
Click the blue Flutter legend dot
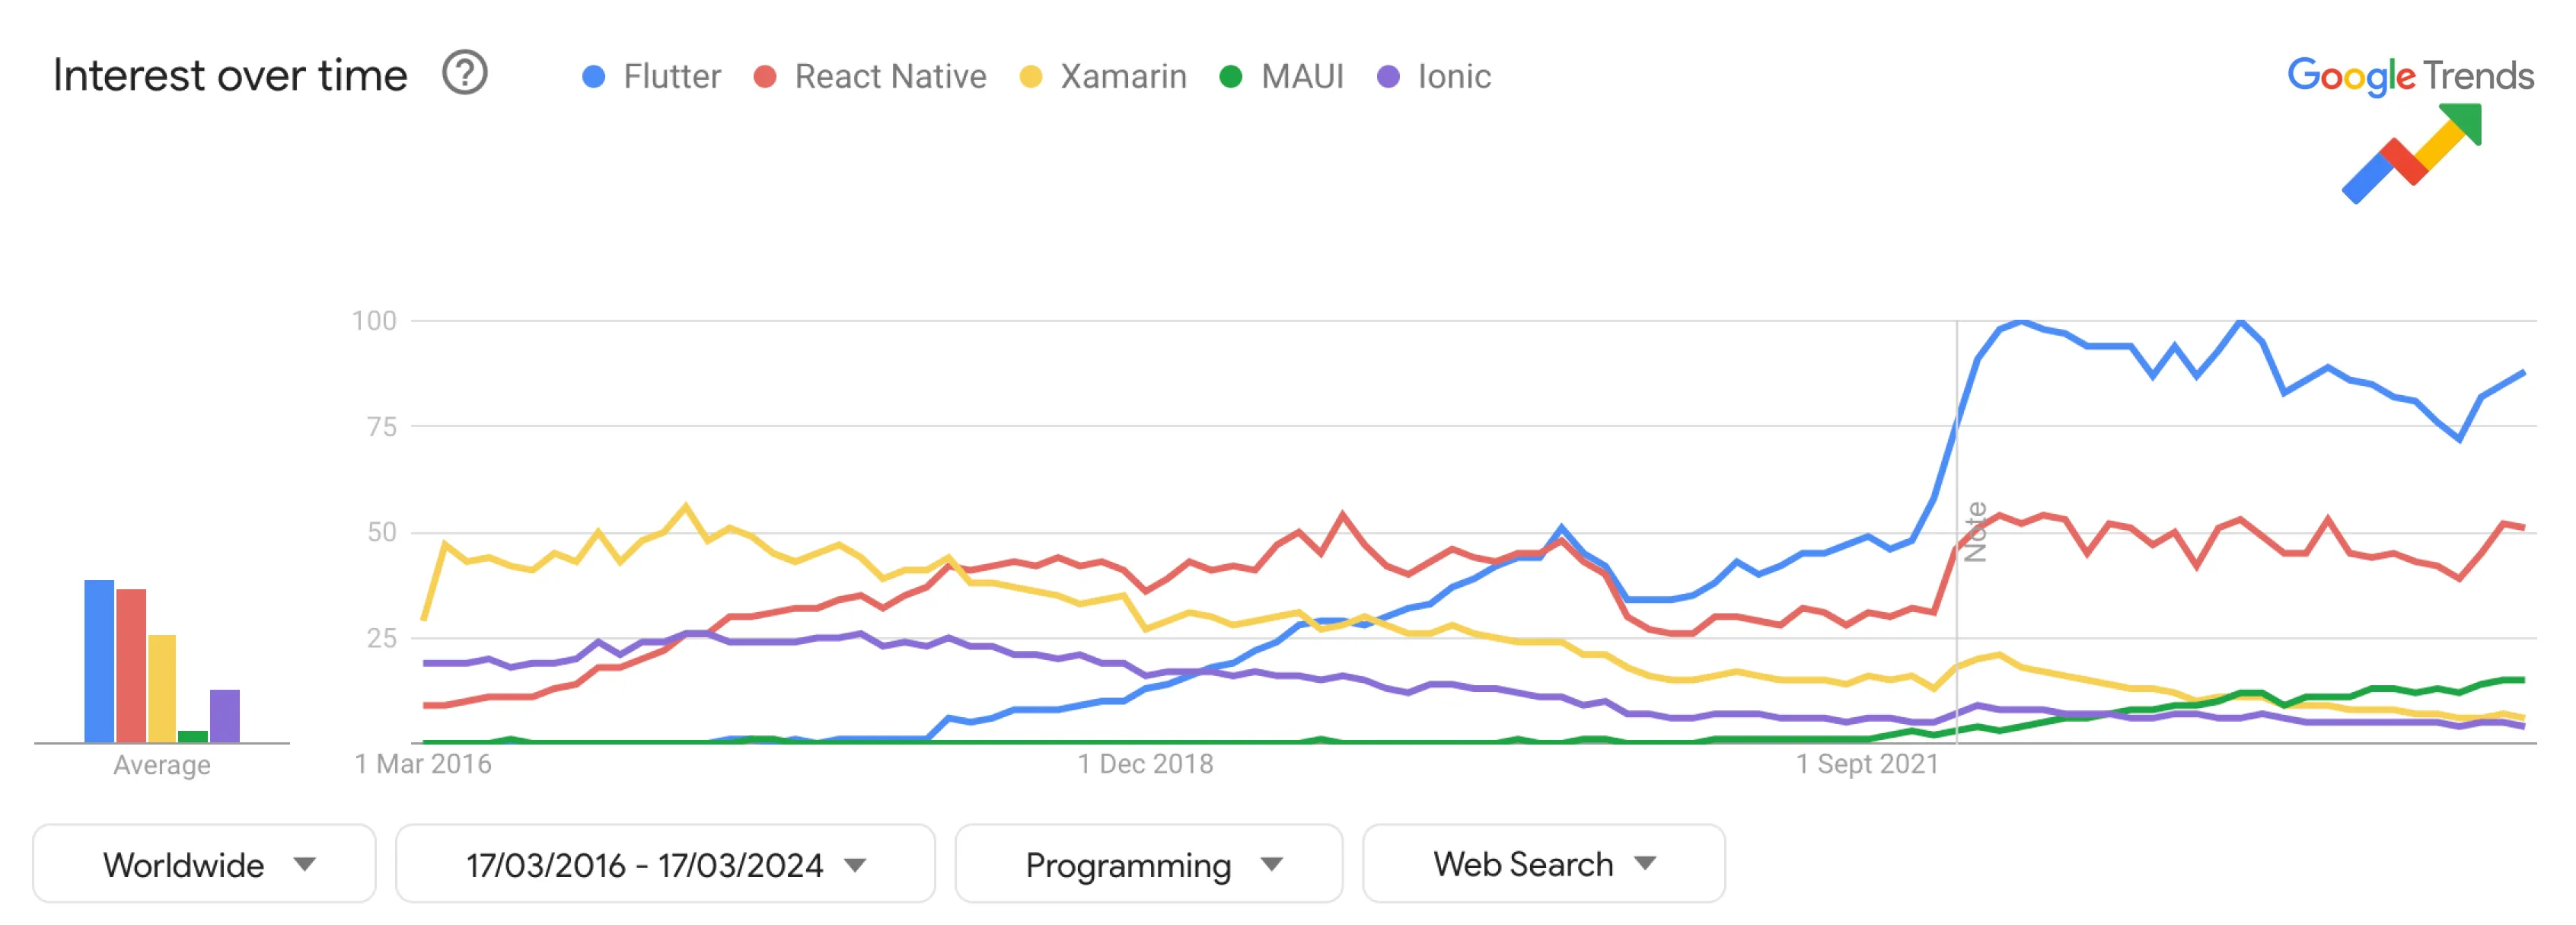coord(593,77)
